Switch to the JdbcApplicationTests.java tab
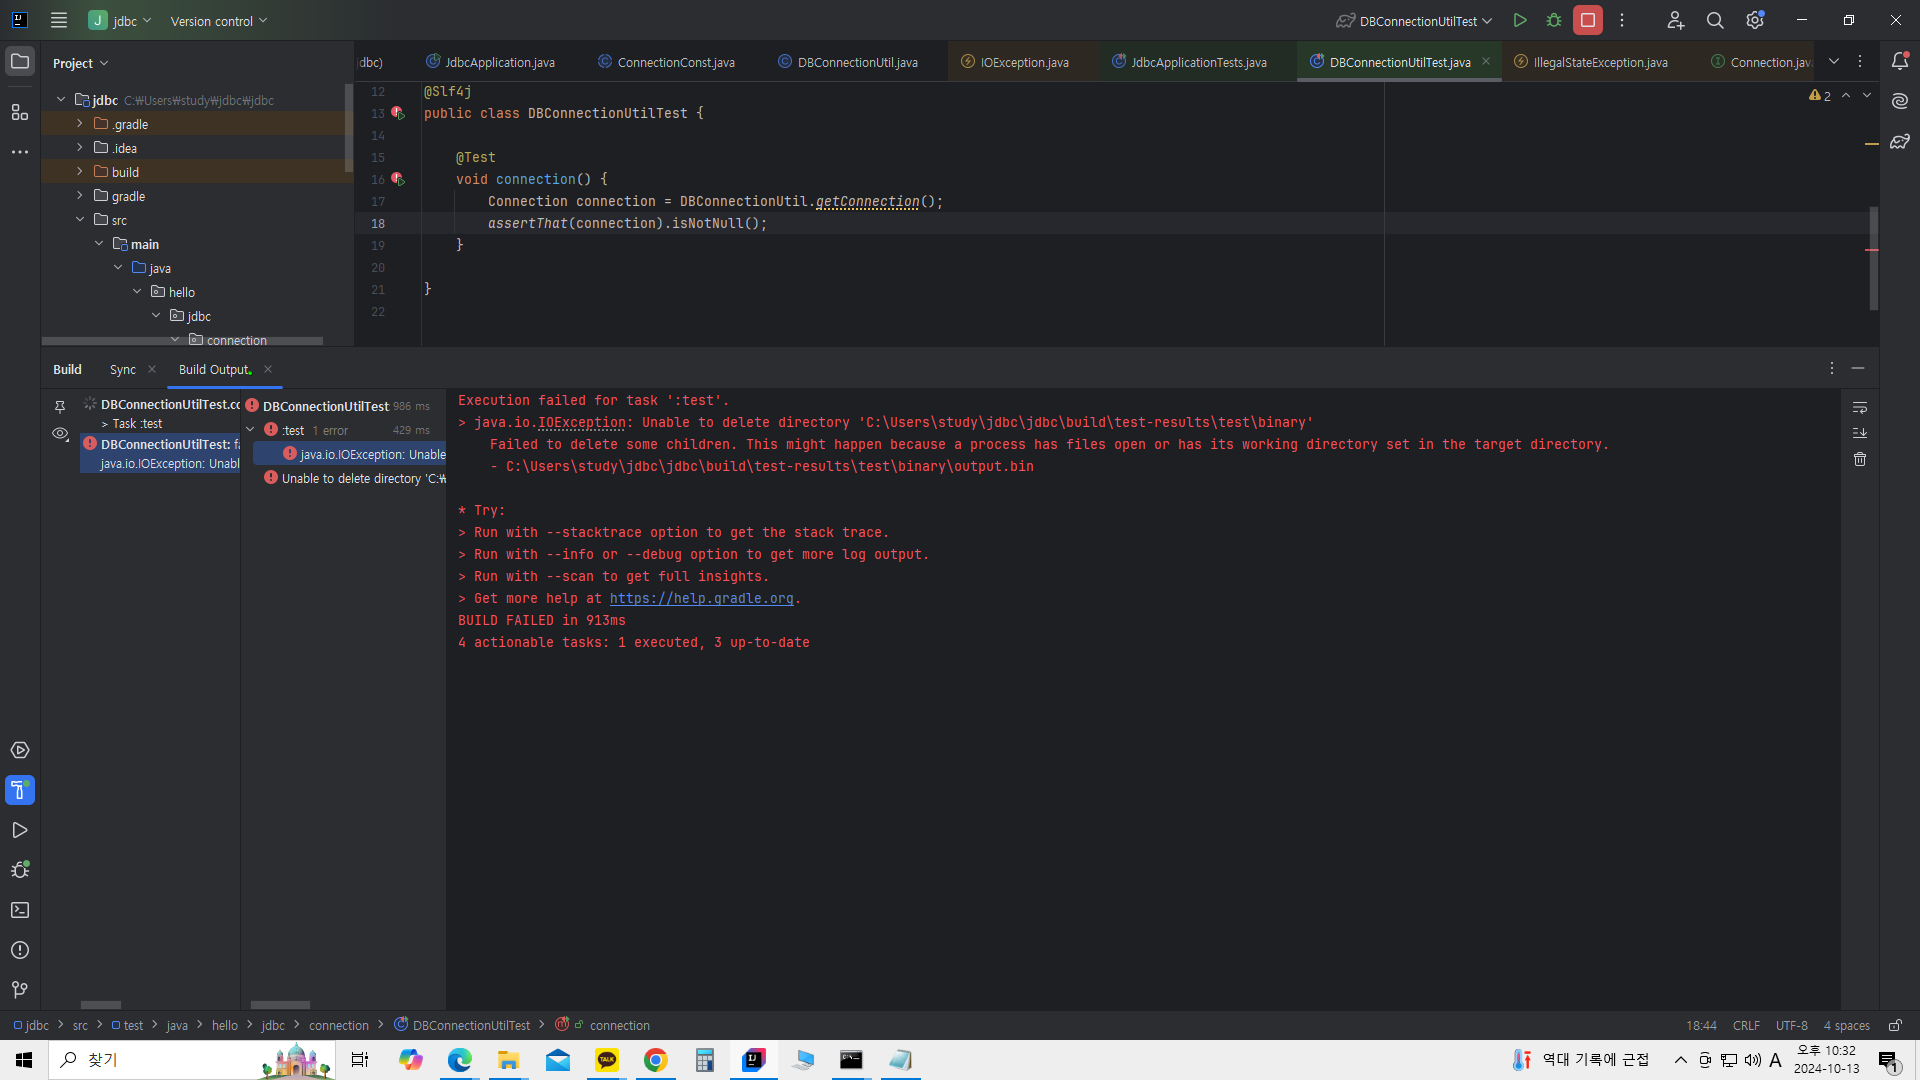The width and height of the screenshot is (1920, 1080). 1189,62
